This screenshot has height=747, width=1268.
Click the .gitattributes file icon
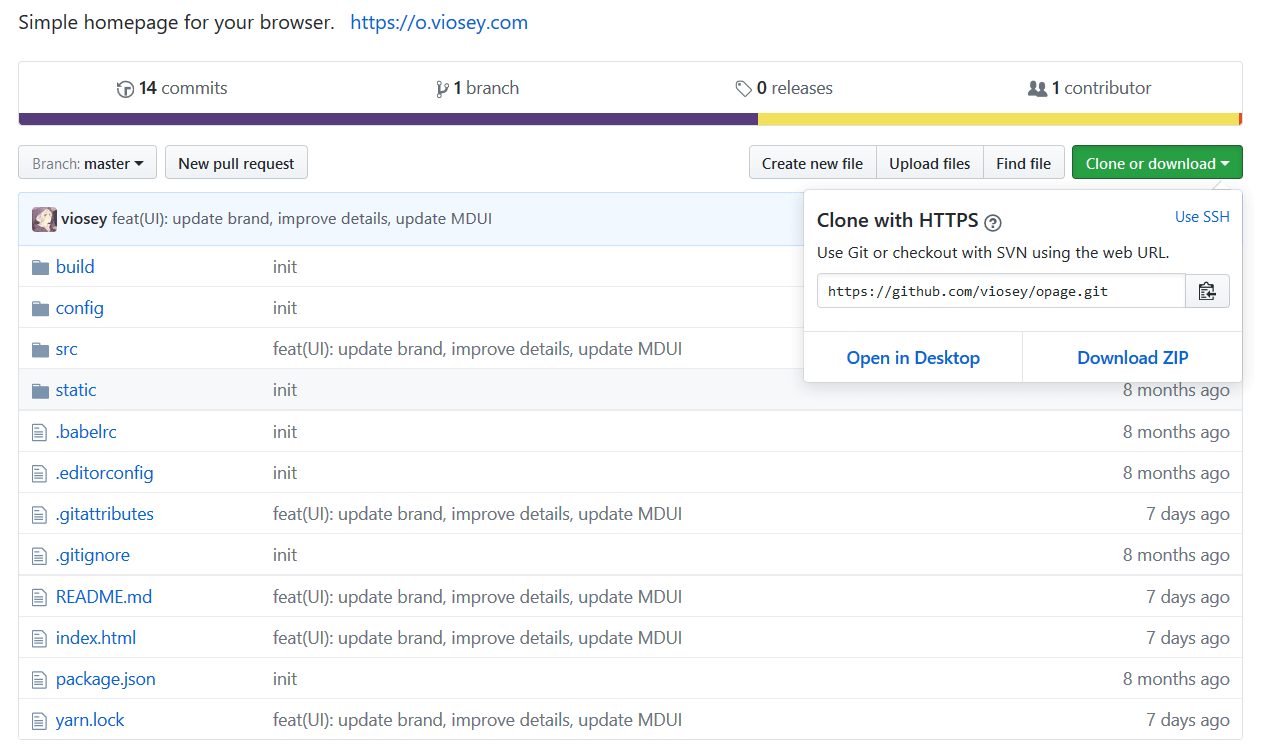pyautogui.click(x=39, y=514)
